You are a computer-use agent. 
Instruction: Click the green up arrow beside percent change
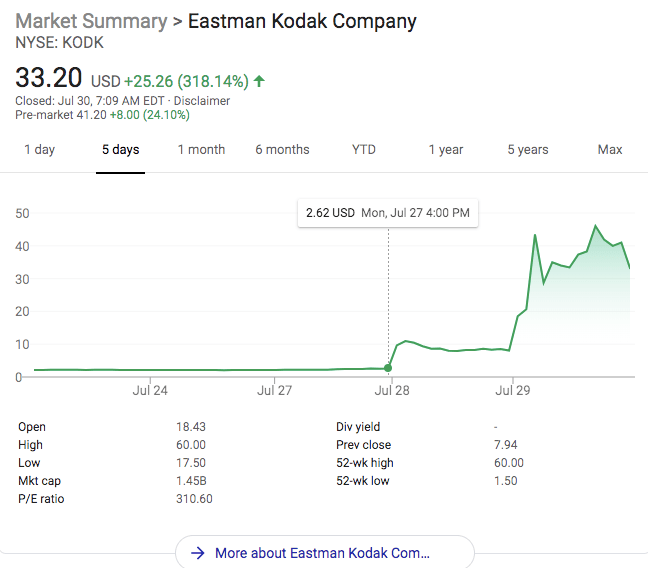[x=260, y=81]
